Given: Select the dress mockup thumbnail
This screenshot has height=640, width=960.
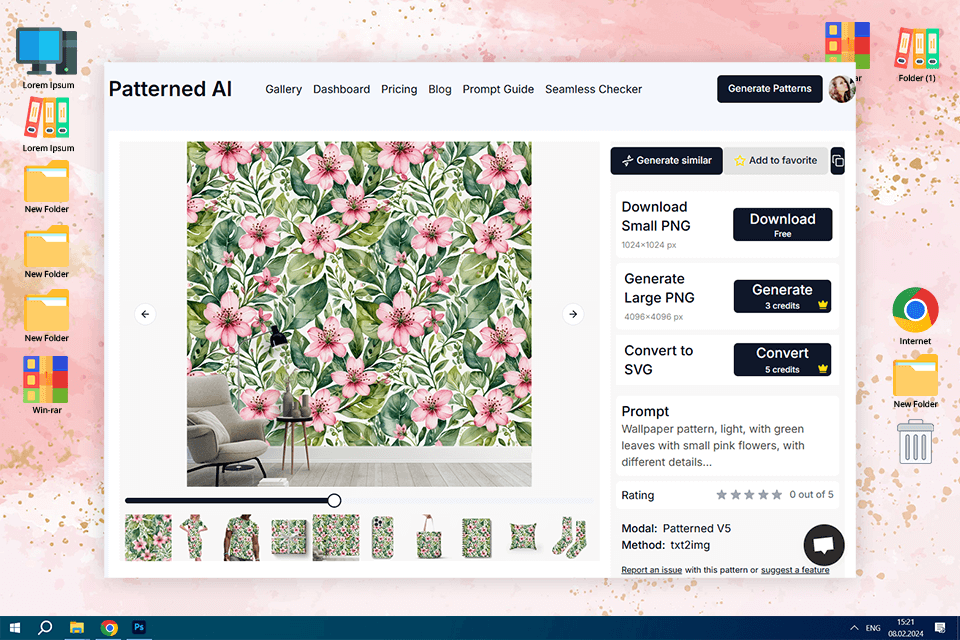Looking at the screenshot, I should point(195,538).
